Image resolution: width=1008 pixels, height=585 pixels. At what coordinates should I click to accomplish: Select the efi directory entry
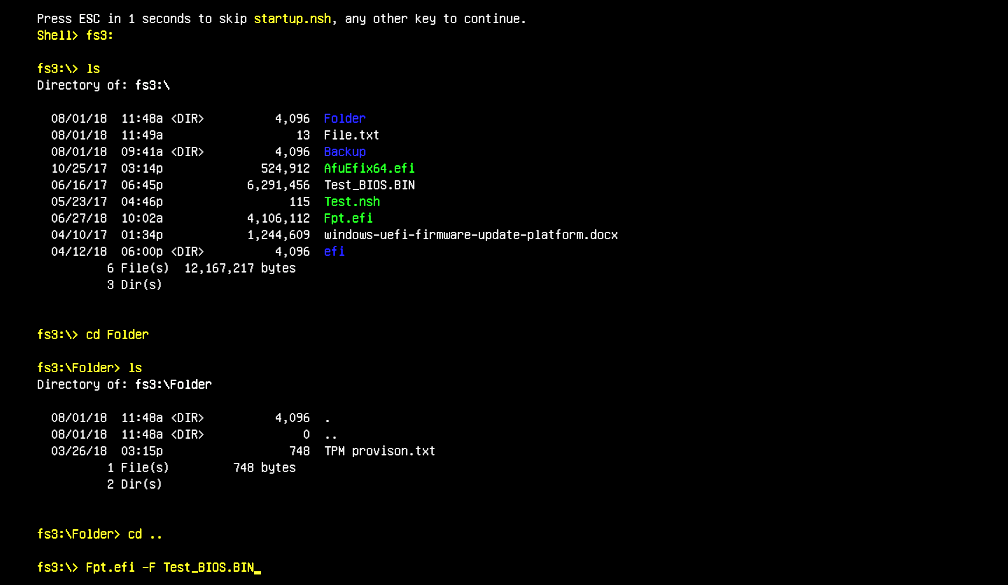333,251
